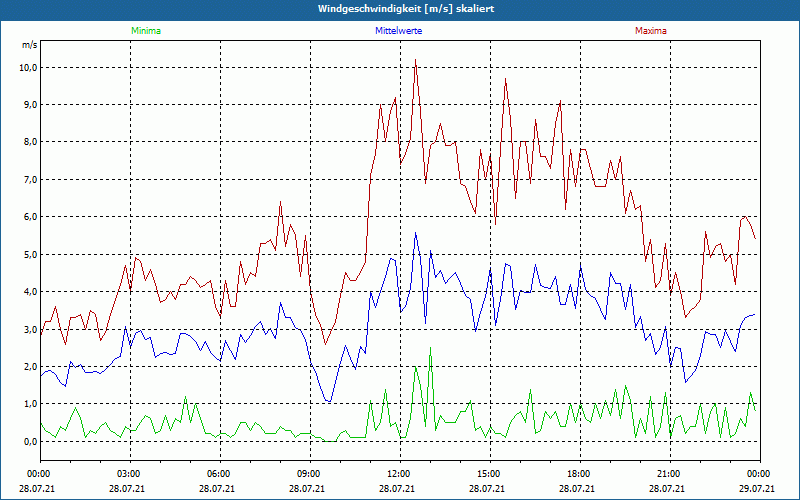Click the 9,0 y-axis value
The width and height of the screenshot is (800, 500).
coord(30,105)
